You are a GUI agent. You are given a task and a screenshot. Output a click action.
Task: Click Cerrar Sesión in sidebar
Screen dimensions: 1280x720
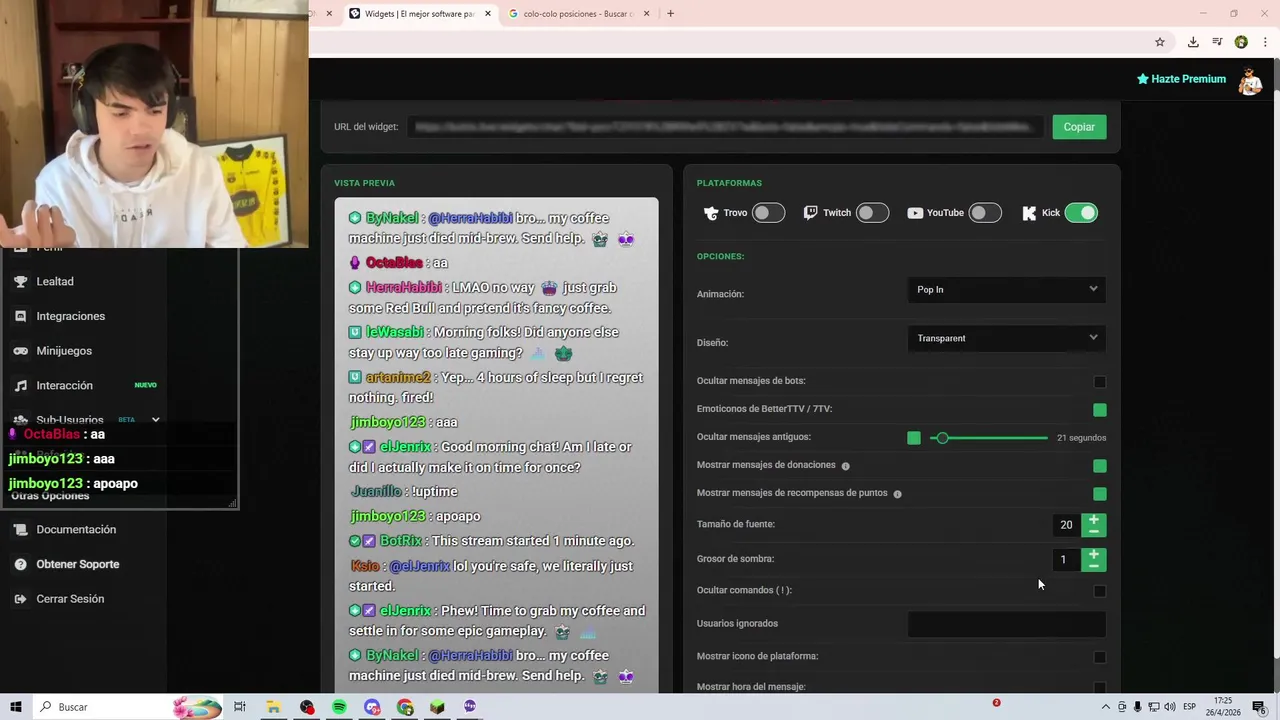(x=70, y=599)
